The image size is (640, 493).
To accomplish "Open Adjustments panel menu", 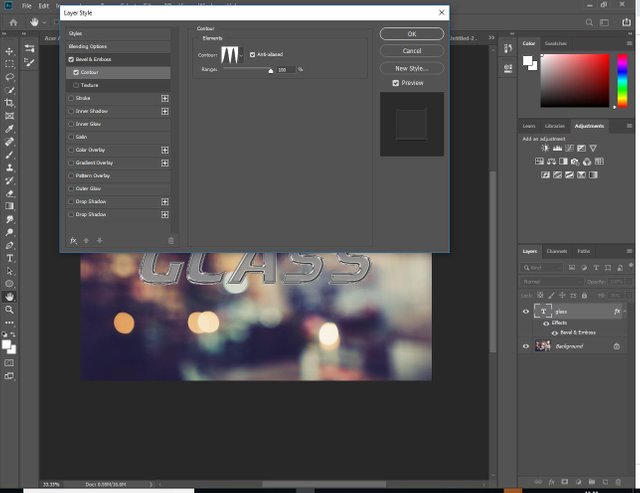I will [x=629, y=126].
